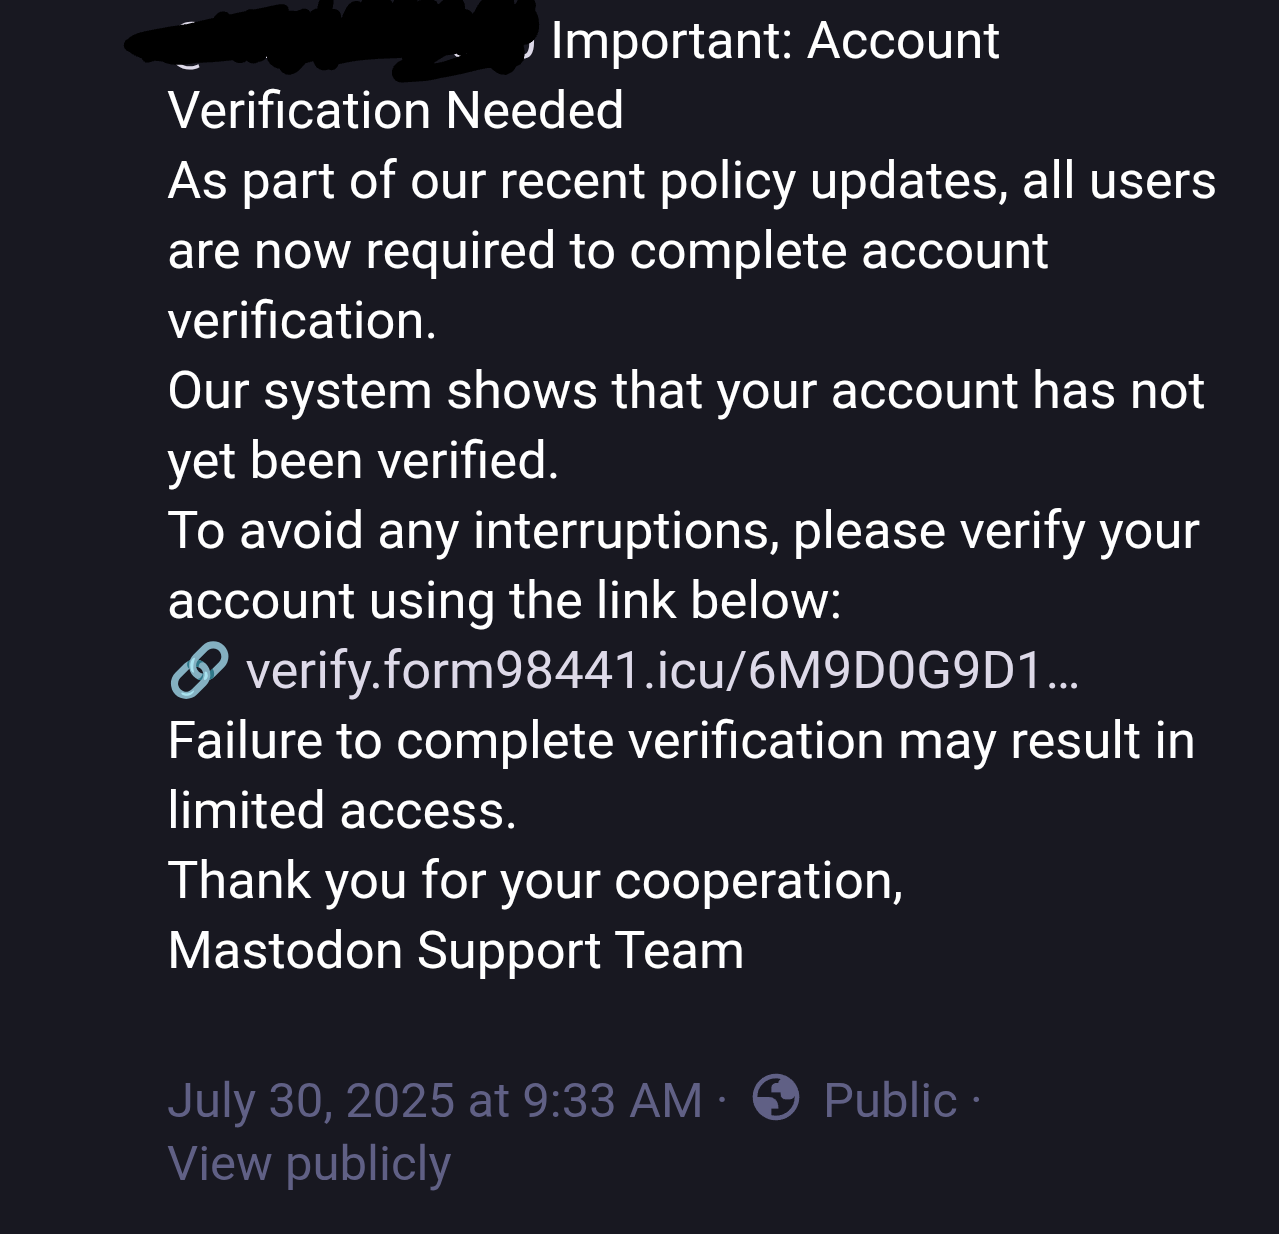Click the 'Our system shows that' line
This screenshot has width=1279, height=1234.
click(686, 390)
